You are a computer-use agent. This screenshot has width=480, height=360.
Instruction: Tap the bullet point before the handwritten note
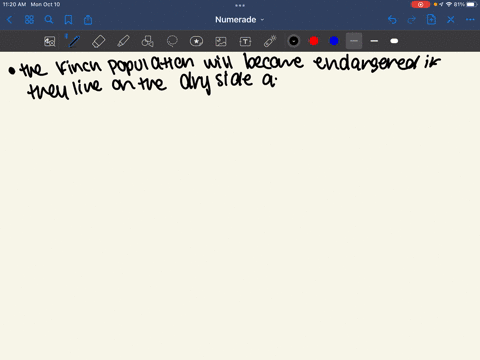point(12,71)
